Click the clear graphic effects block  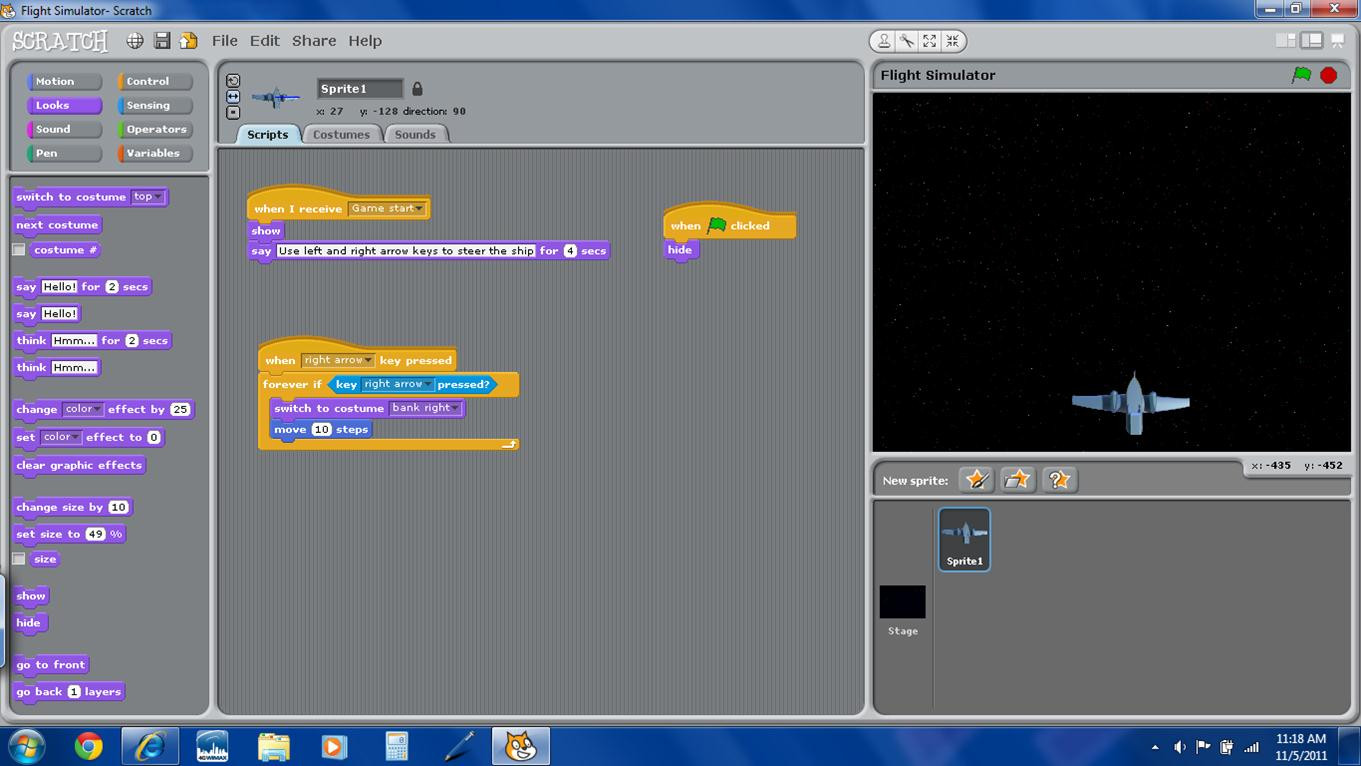79,465
